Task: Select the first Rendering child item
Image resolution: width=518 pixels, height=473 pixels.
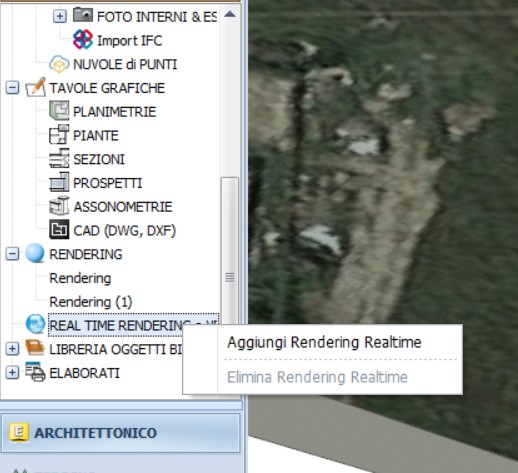Action: [80, 278]
